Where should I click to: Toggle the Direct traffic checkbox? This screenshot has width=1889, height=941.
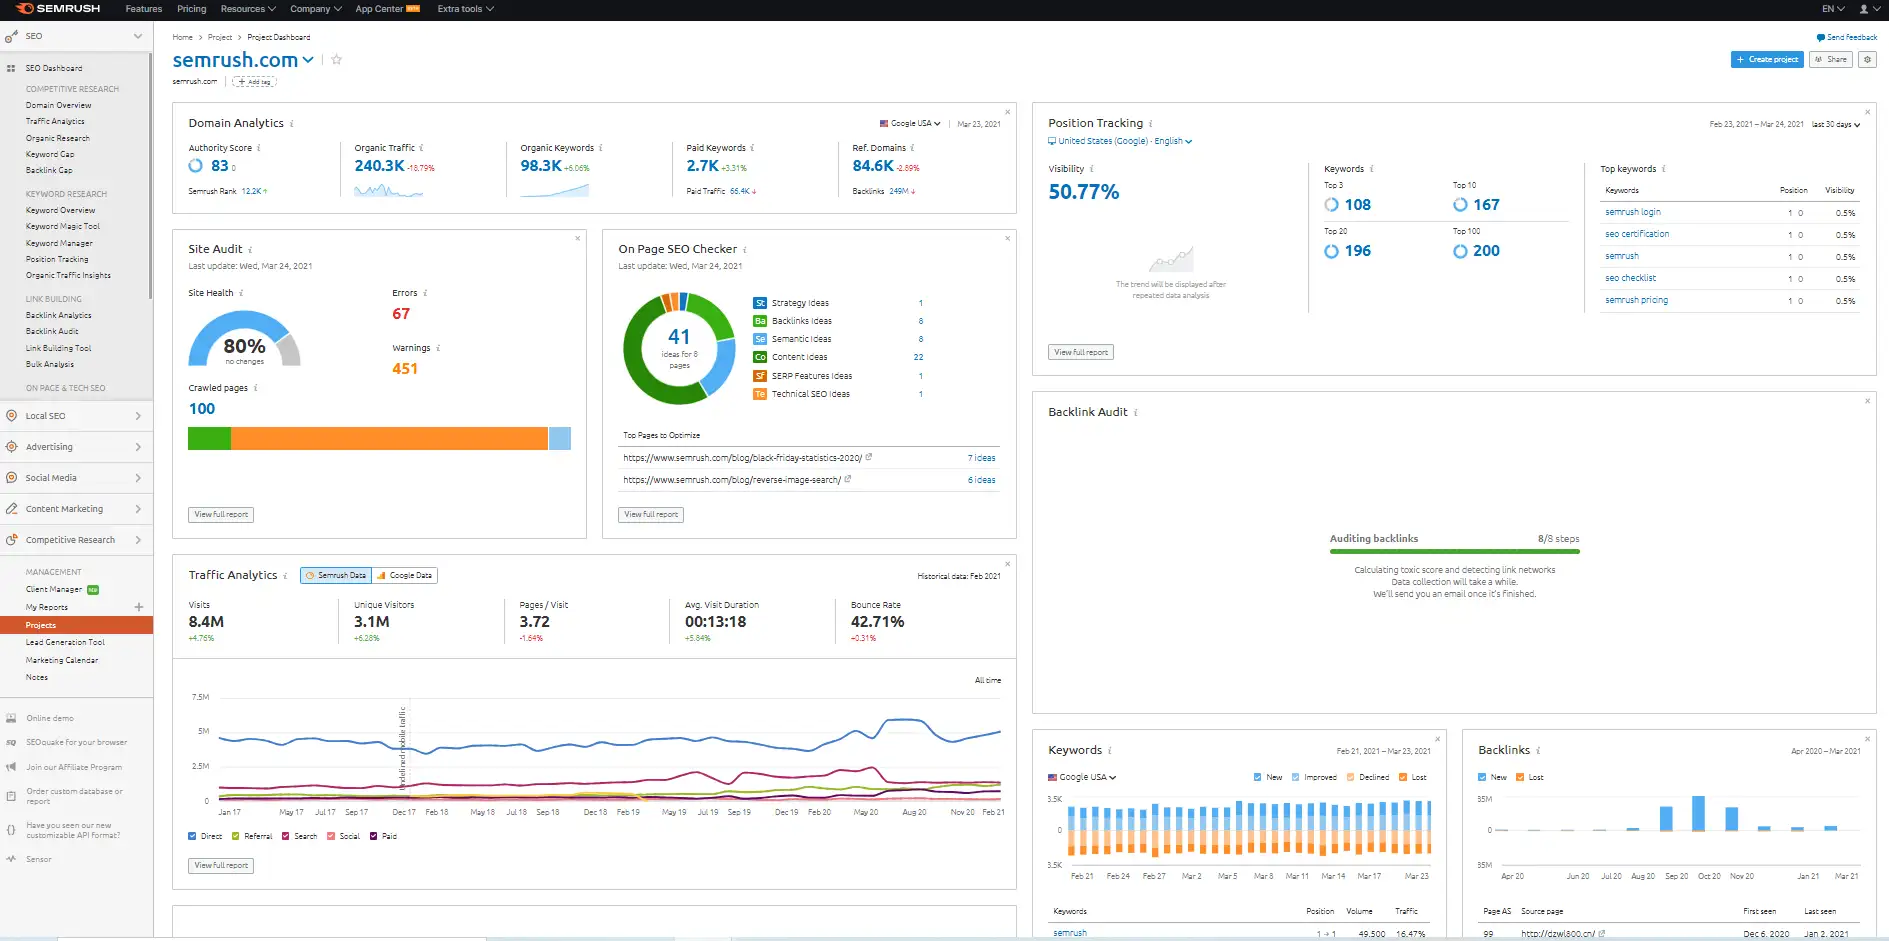pos(192,836)
